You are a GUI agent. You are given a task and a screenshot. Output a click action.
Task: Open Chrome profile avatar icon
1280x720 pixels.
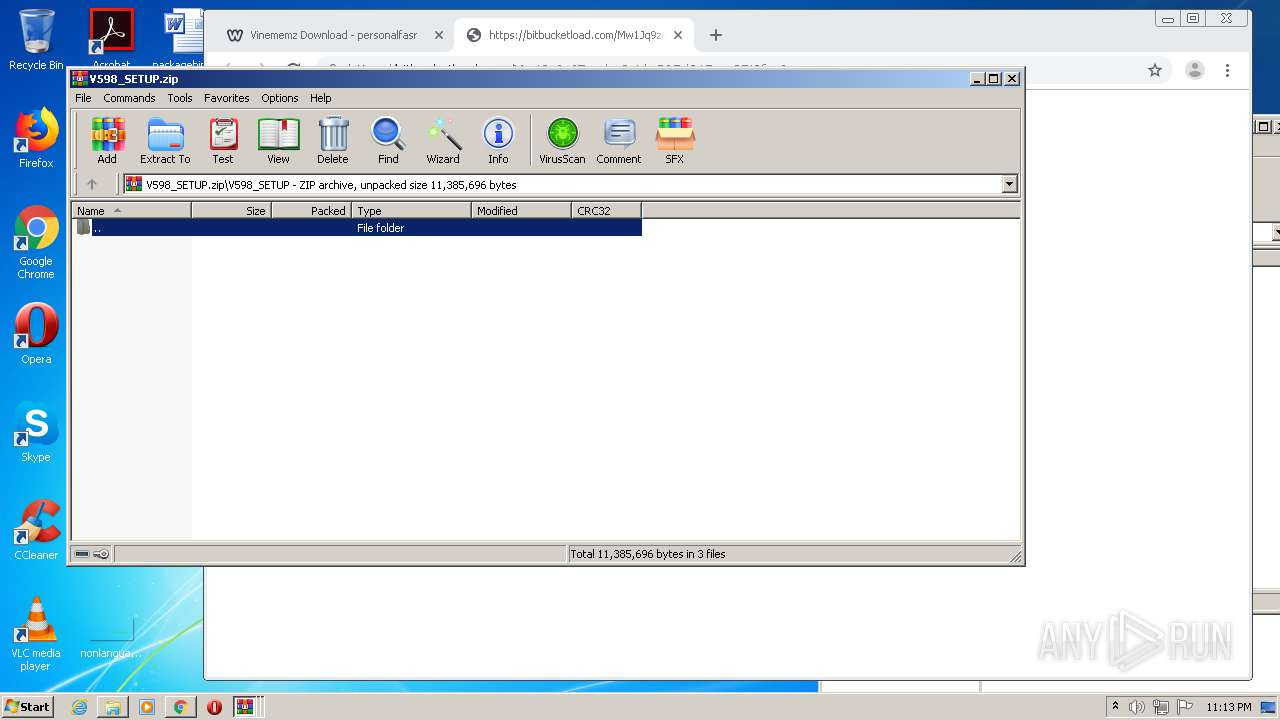point(1194,70)
